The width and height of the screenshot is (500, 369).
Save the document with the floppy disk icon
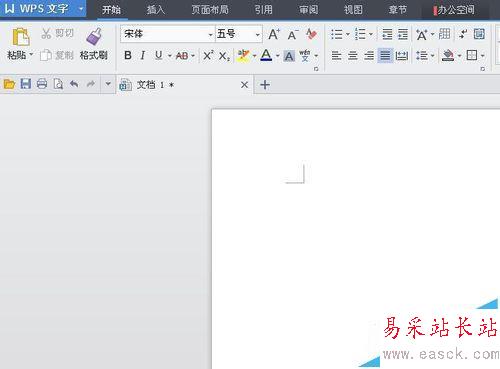(26, 84)
